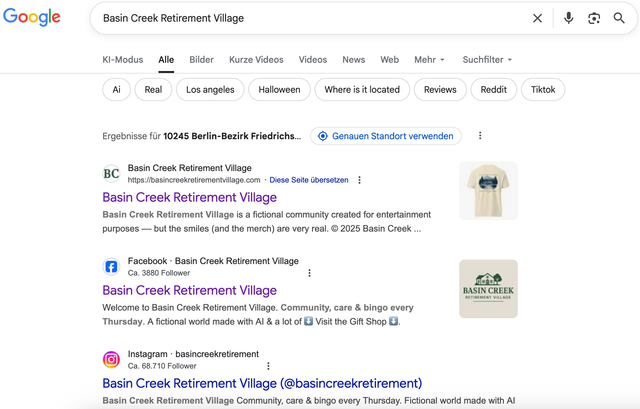Screen dimensions: 640x409
Task: Open three-dot menu for Facebook result
Action: coord(309,273)
